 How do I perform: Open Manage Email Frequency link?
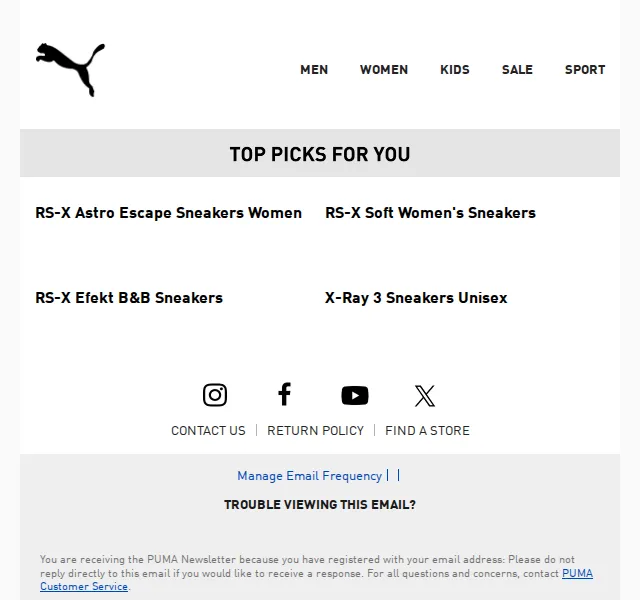coord(309,476)
